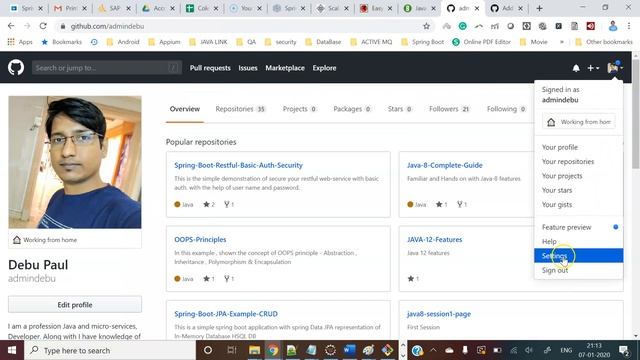The height and width of the screenshot is (360, 640).
Task: Open GitHub home via Octocat logo
Action: pyautogui.click(x=16, y=68)
